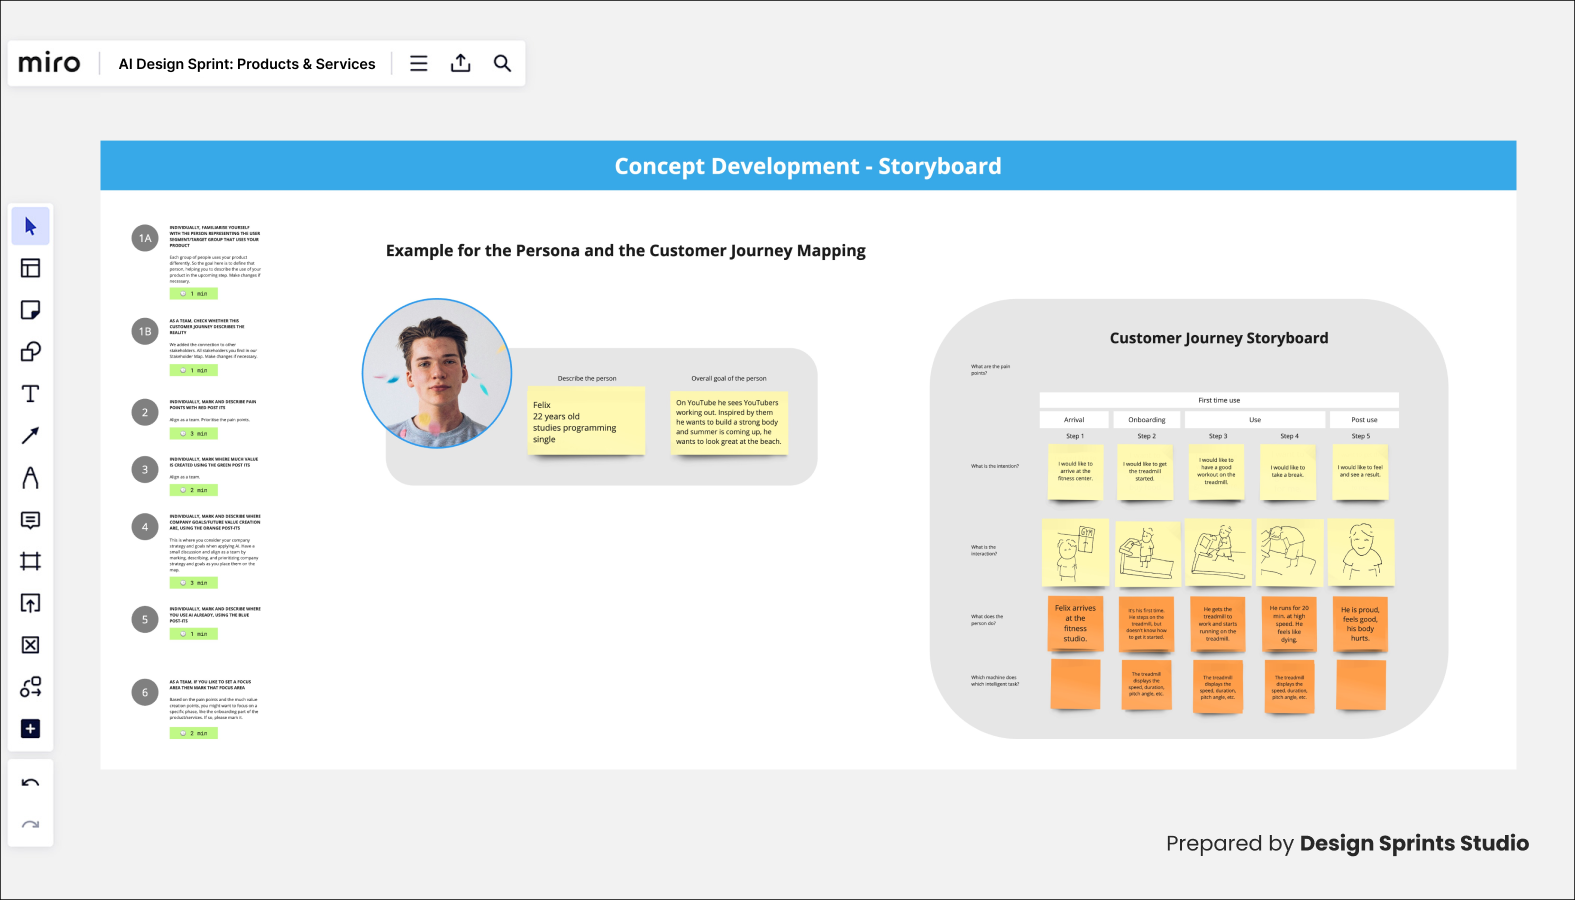Select the step 5 circle
Screen dimensions: 1575x900
145,619
